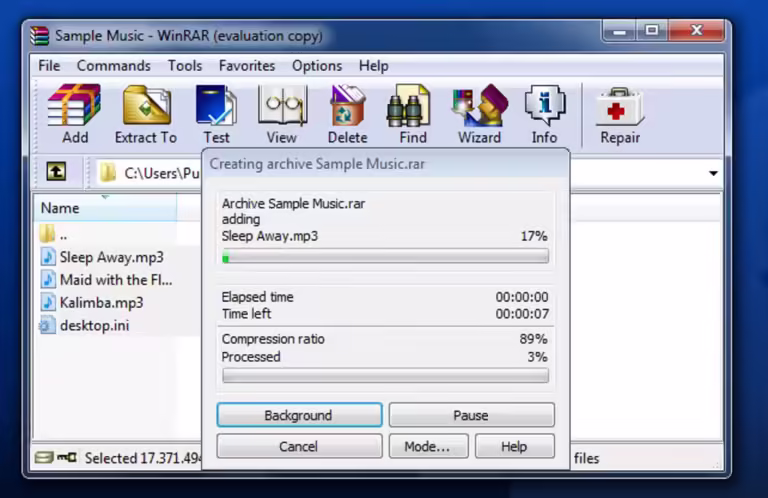Image resolution: width=768 pixels, height=498 pixels.
Task: Click the Sleep Away.mp3 file progress bar
Action: coord(385,256)
